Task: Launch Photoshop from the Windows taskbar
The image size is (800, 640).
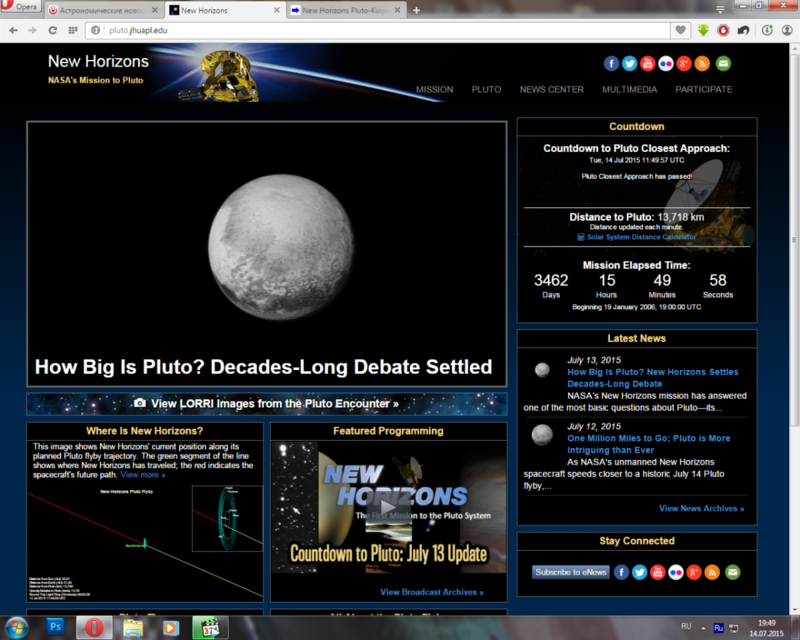Action: point(55,627)
